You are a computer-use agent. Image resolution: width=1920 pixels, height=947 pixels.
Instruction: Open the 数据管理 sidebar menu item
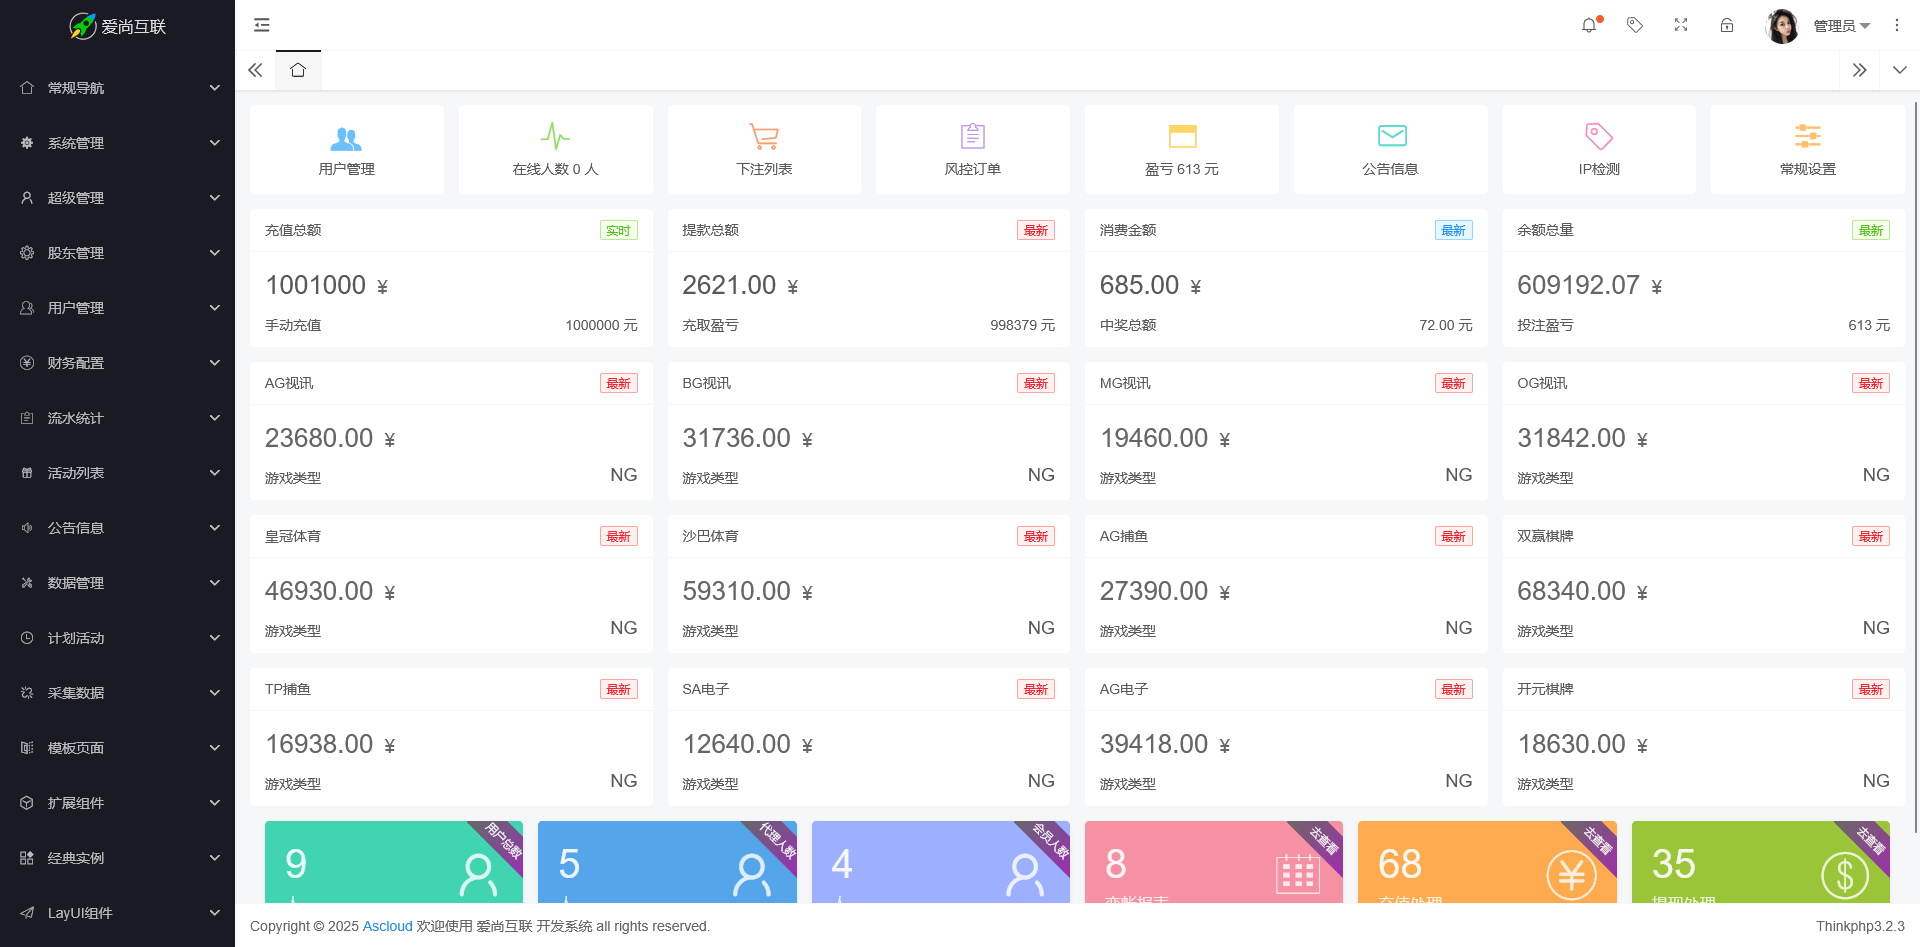[x=117, y=583]
